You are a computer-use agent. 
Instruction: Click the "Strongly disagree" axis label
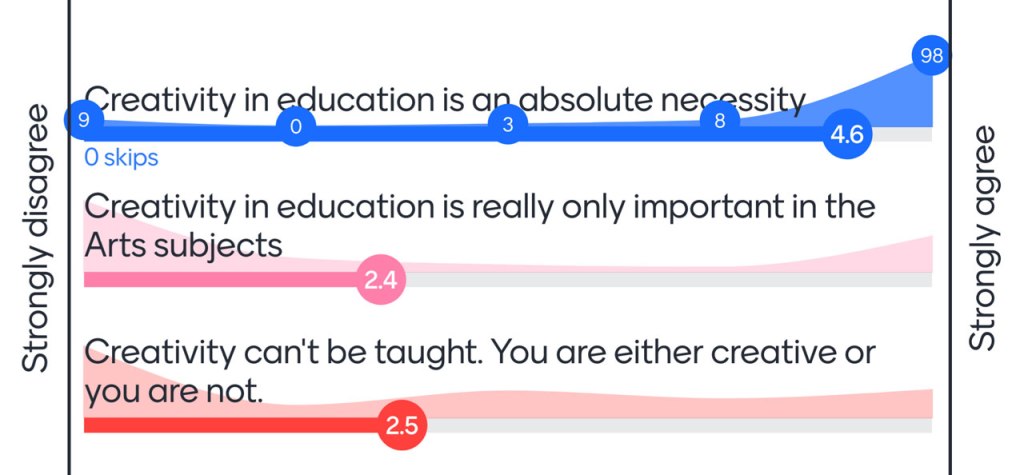(36, 237)
